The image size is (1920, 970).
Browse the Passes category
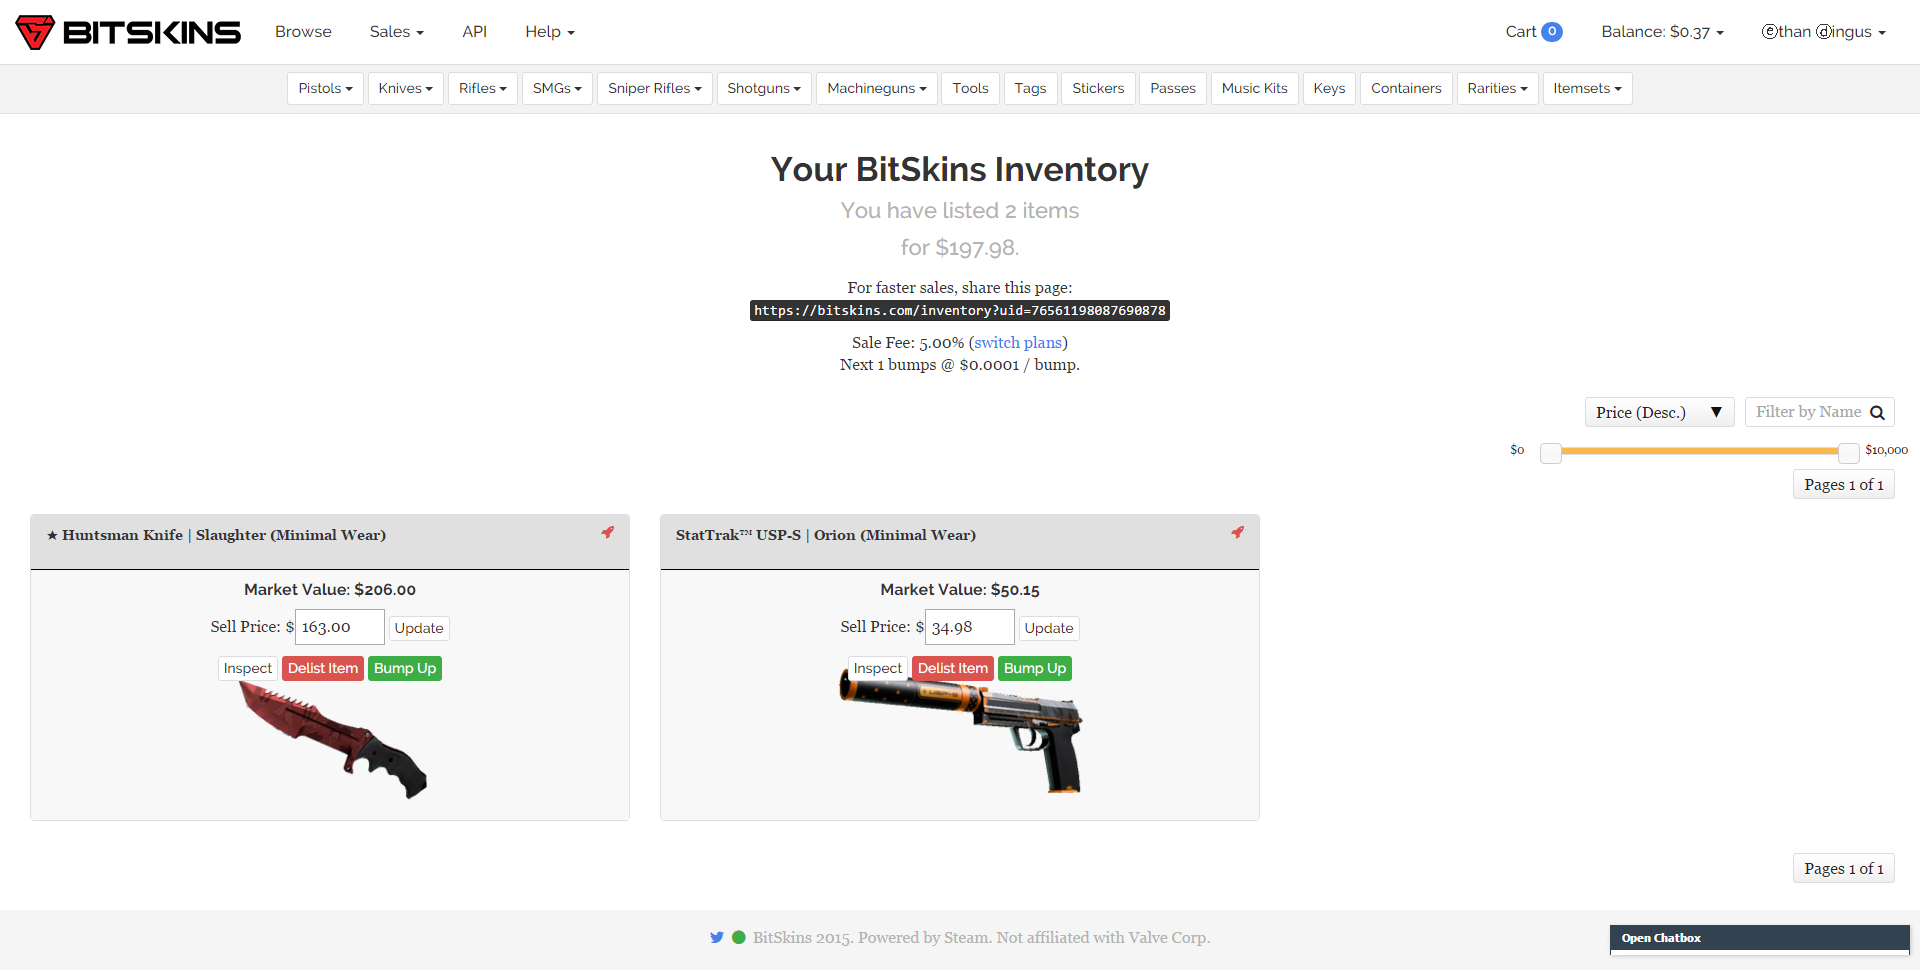tap(1173, 88)
